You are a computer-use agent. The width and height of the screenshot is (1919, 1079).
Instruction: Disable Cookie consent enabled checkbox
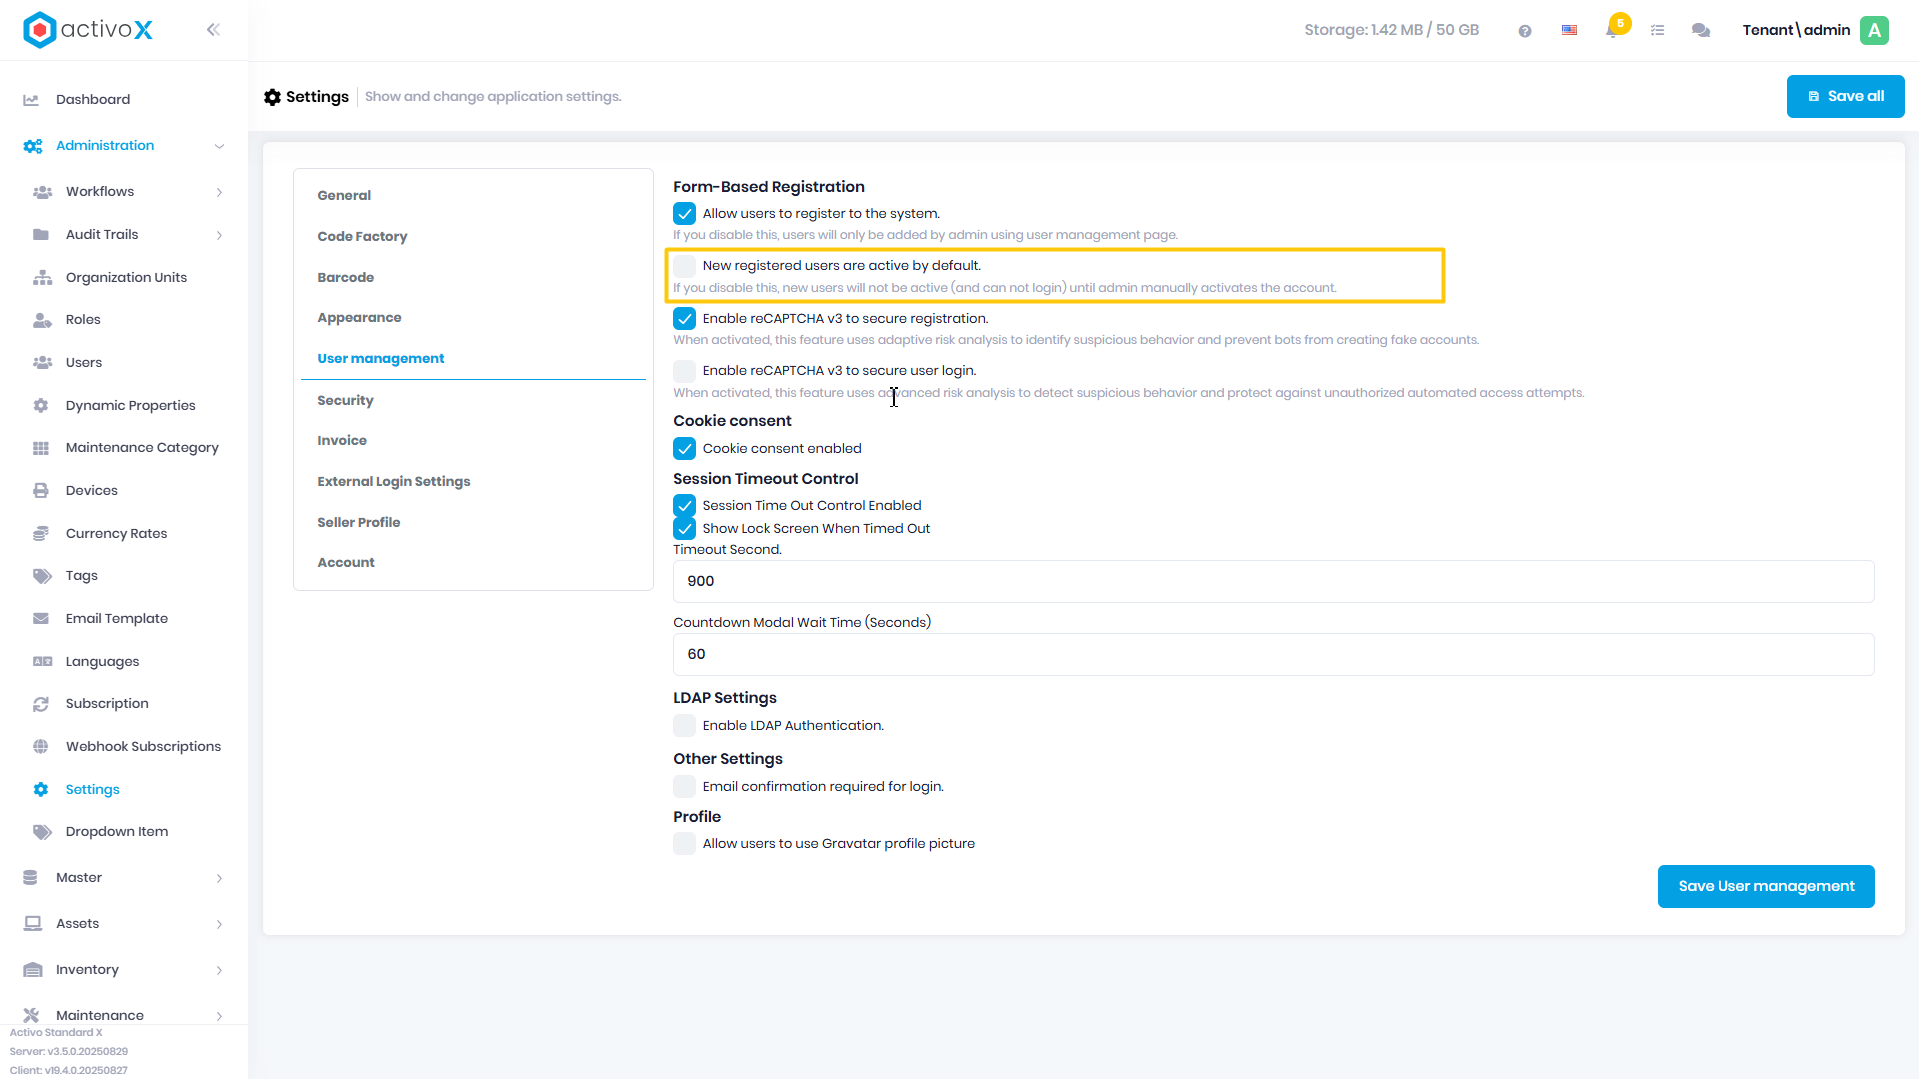(x=684, y=448)
